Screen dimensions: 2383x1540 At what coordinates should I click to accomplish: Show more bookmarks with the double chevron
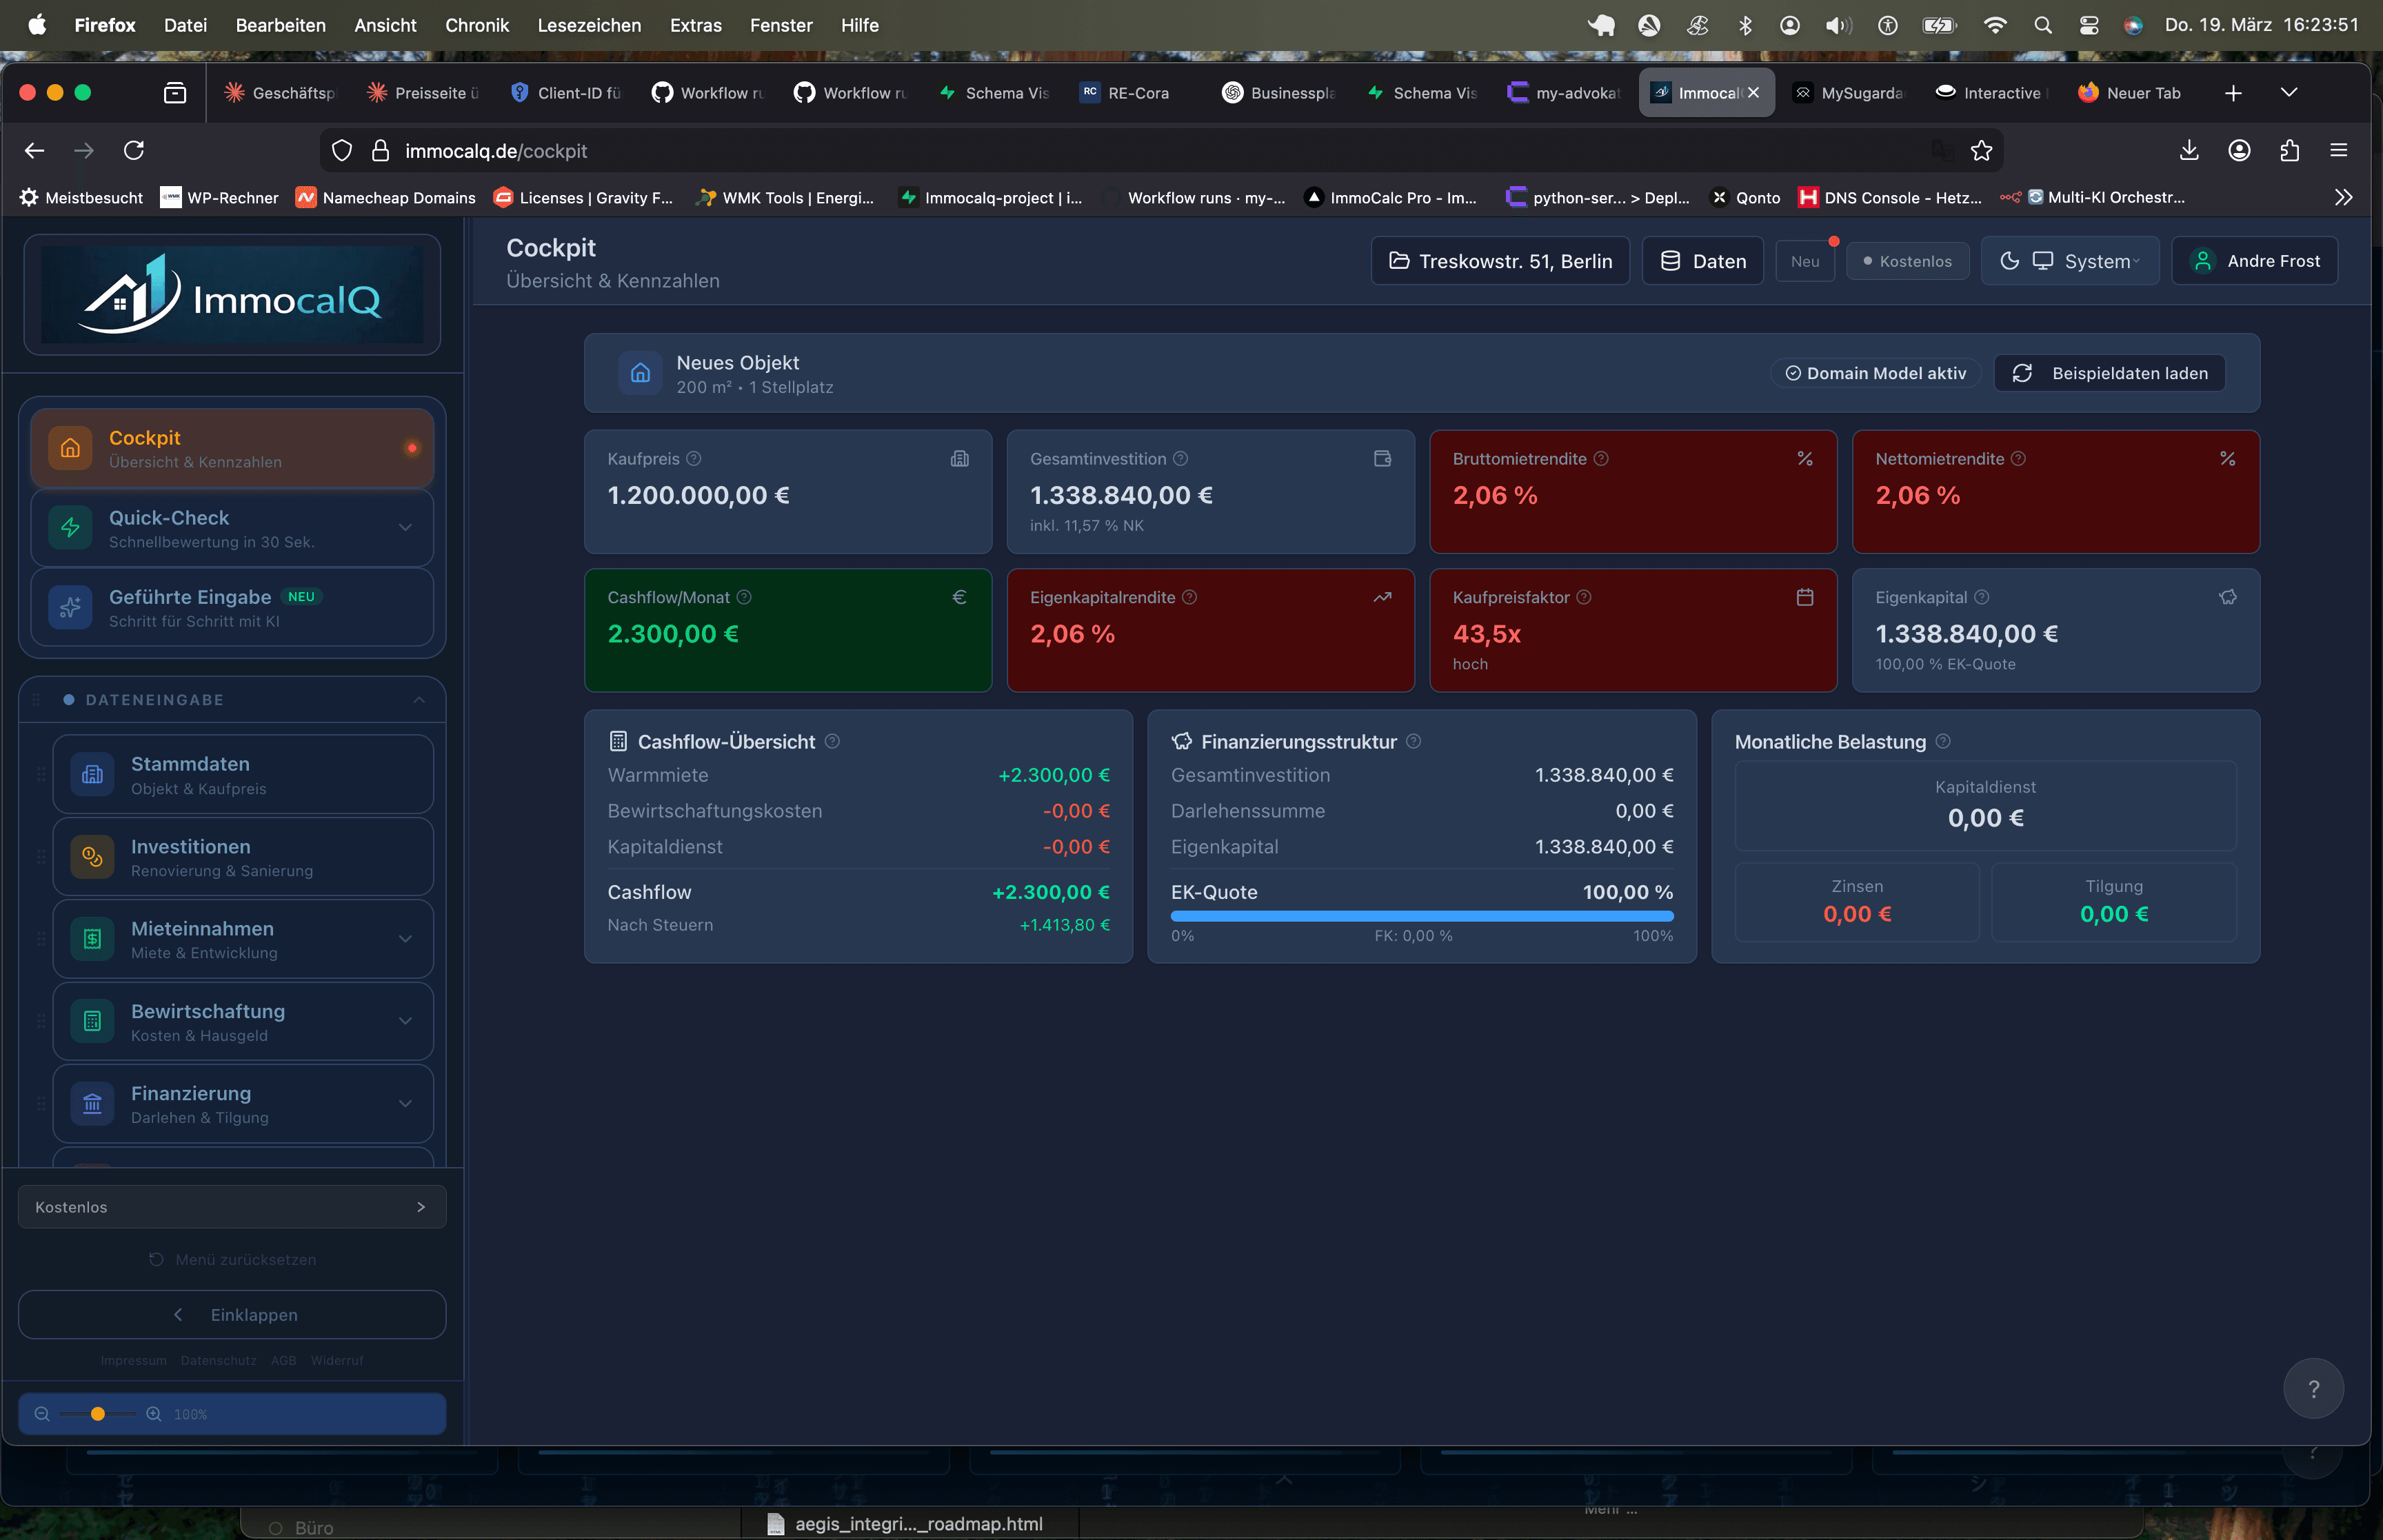click(2343, 197)
